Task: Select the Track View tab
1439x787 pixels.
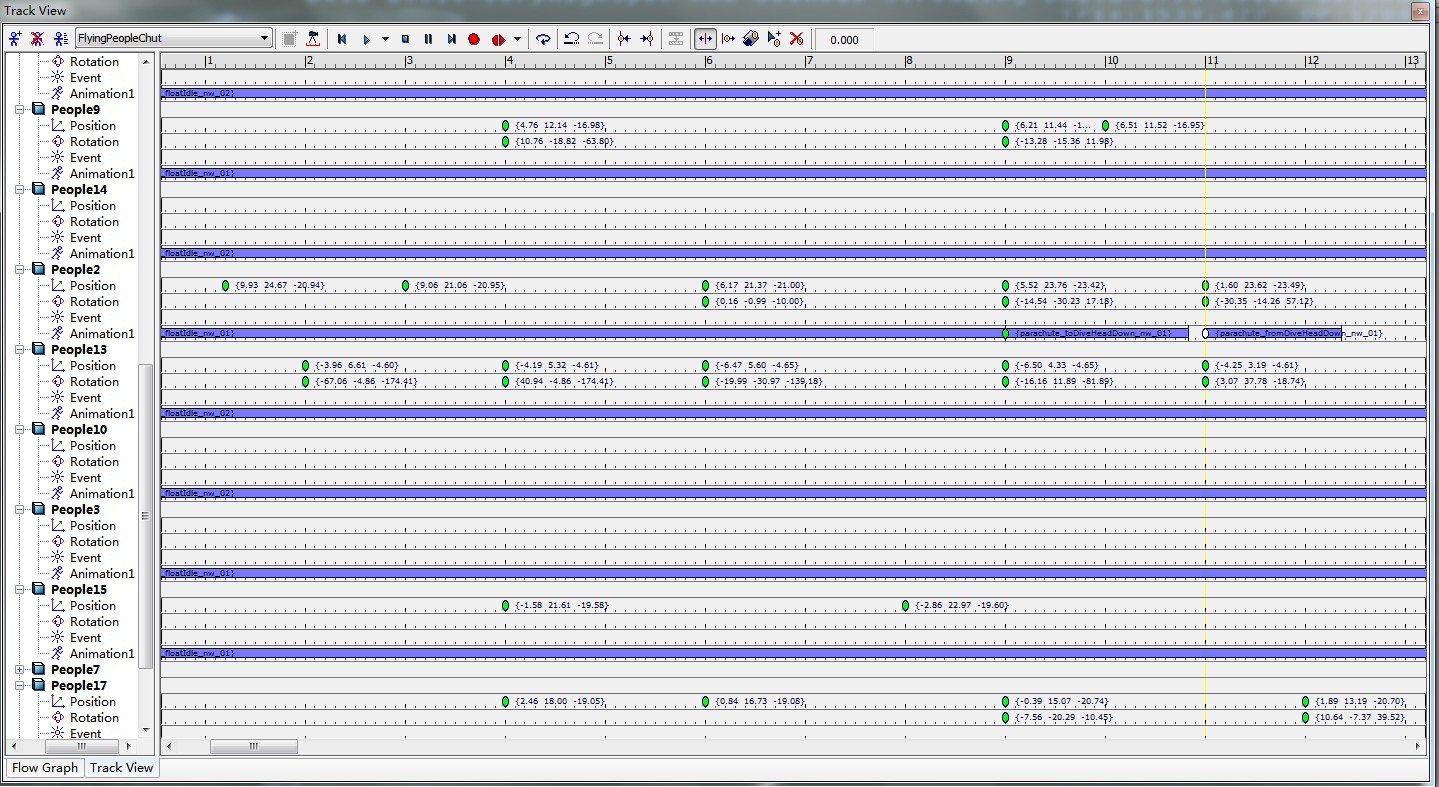Action: pos(121,768)
